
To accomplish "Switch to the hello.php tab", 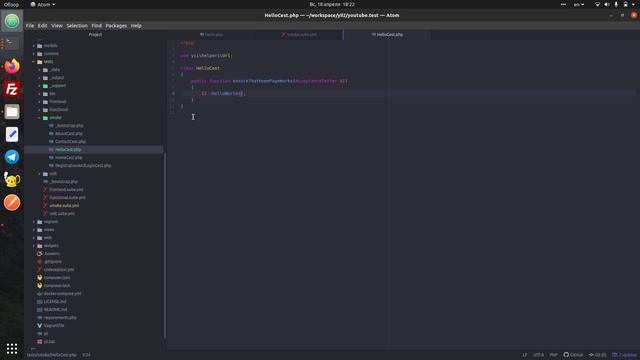I will (x=211, y=35).
